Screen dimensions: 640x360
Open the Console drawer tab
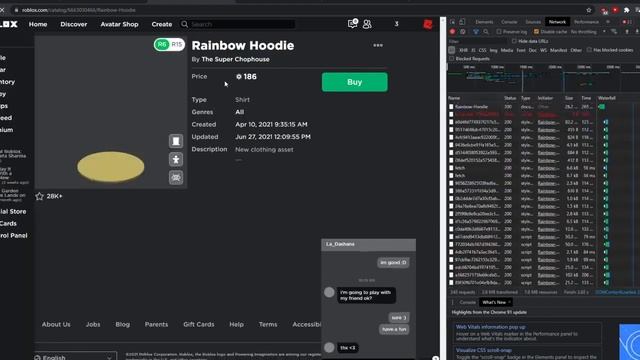tap(468, 302)
